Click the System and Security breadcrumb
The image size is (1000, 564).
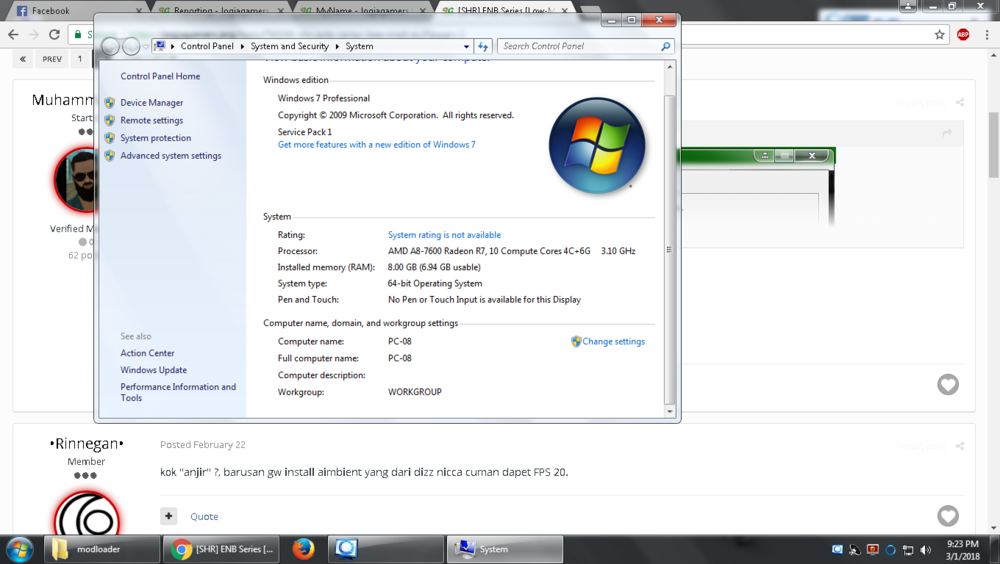[x=290, y=46]
